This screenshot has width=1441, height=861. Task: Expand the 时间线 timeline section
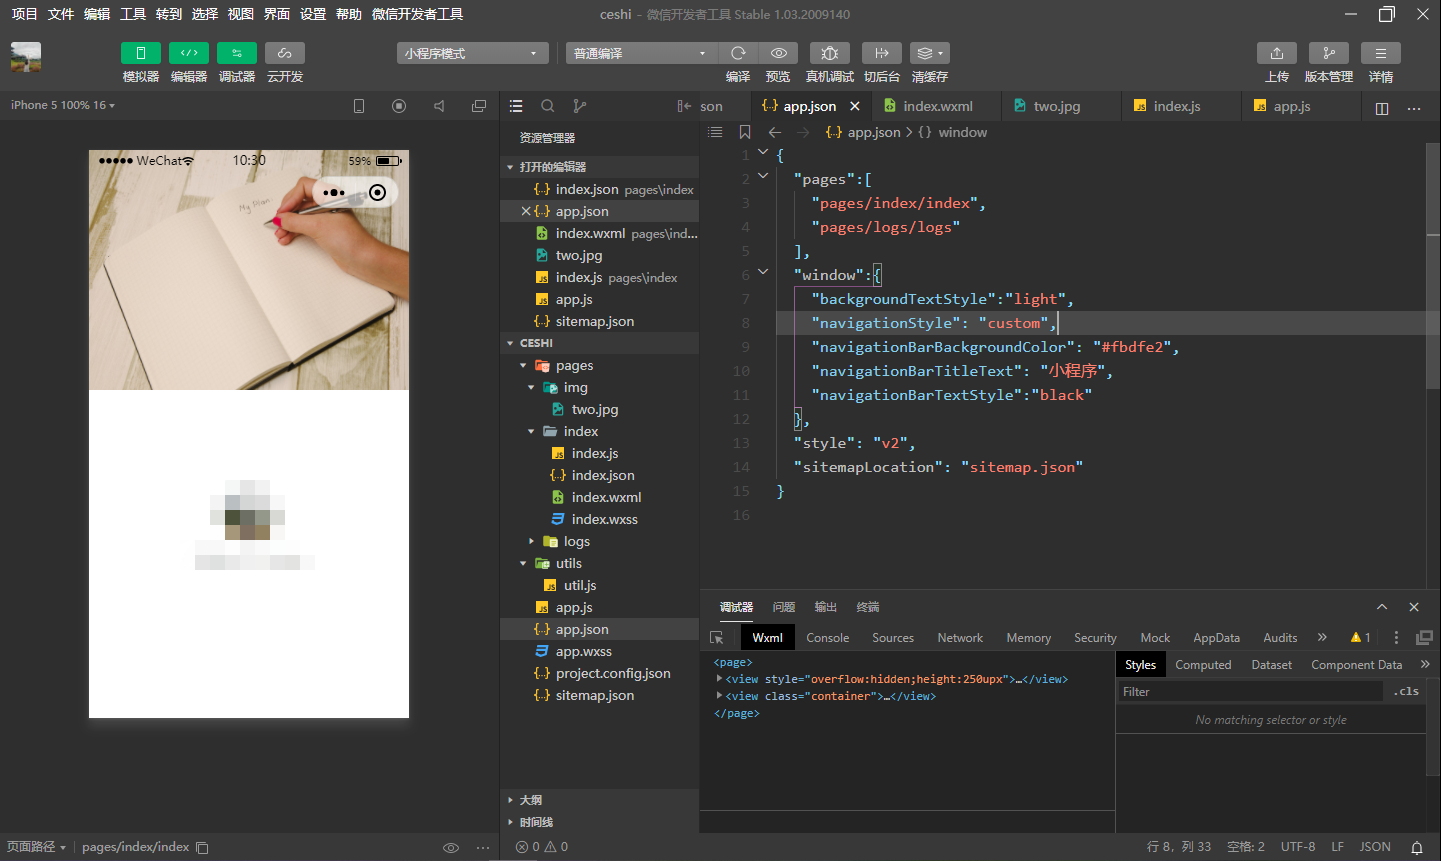600,822
